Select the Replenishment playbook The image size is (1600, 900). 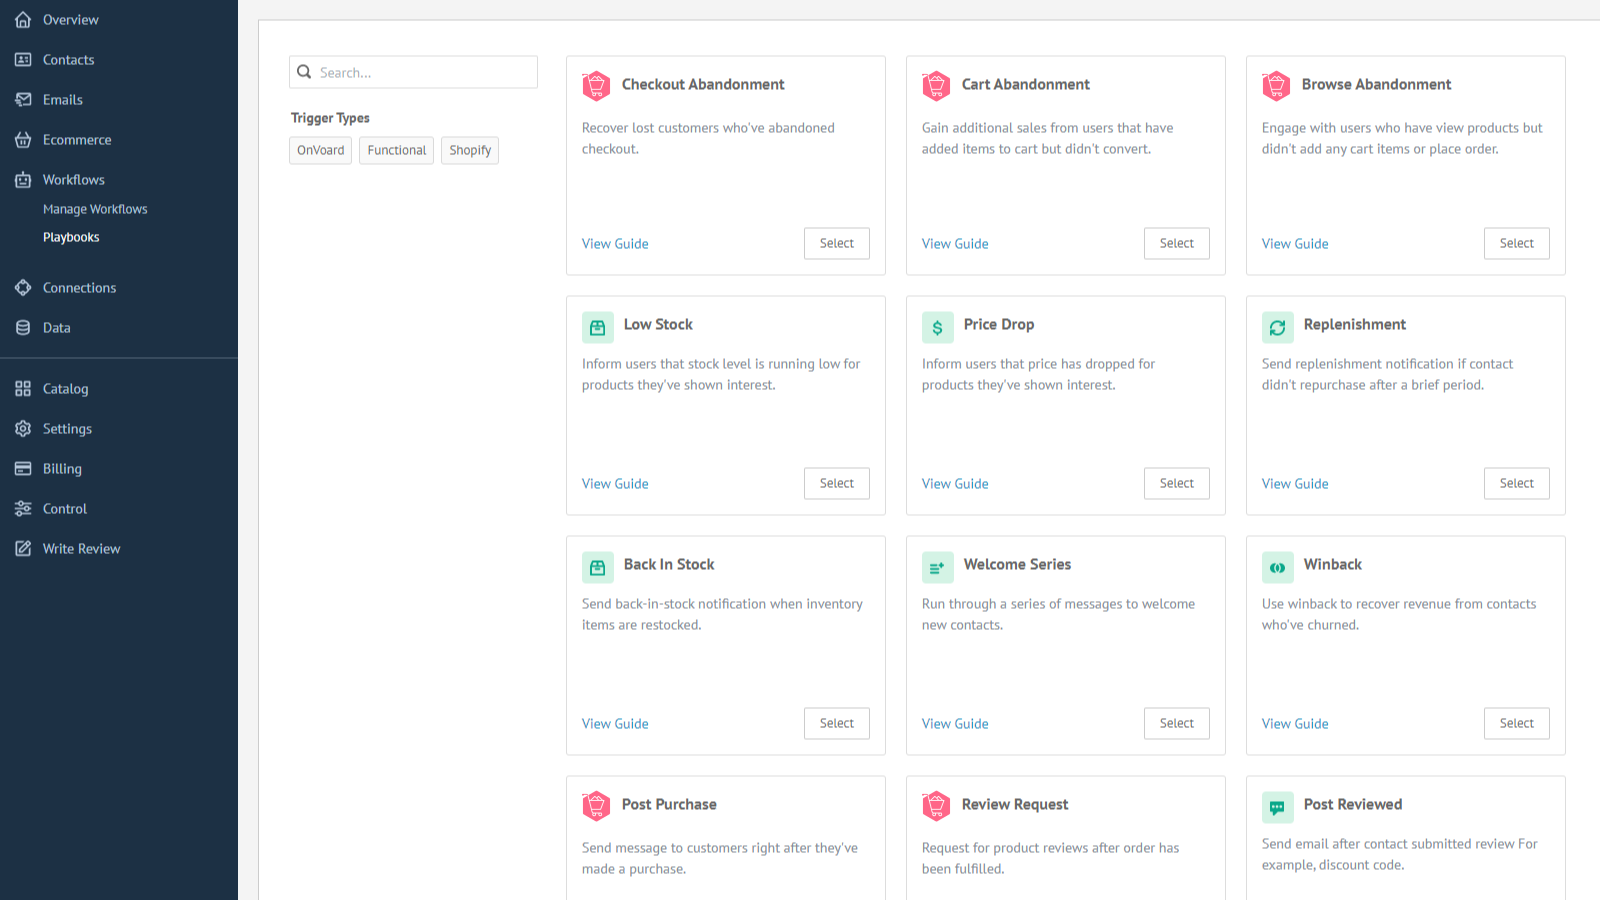1517,483
